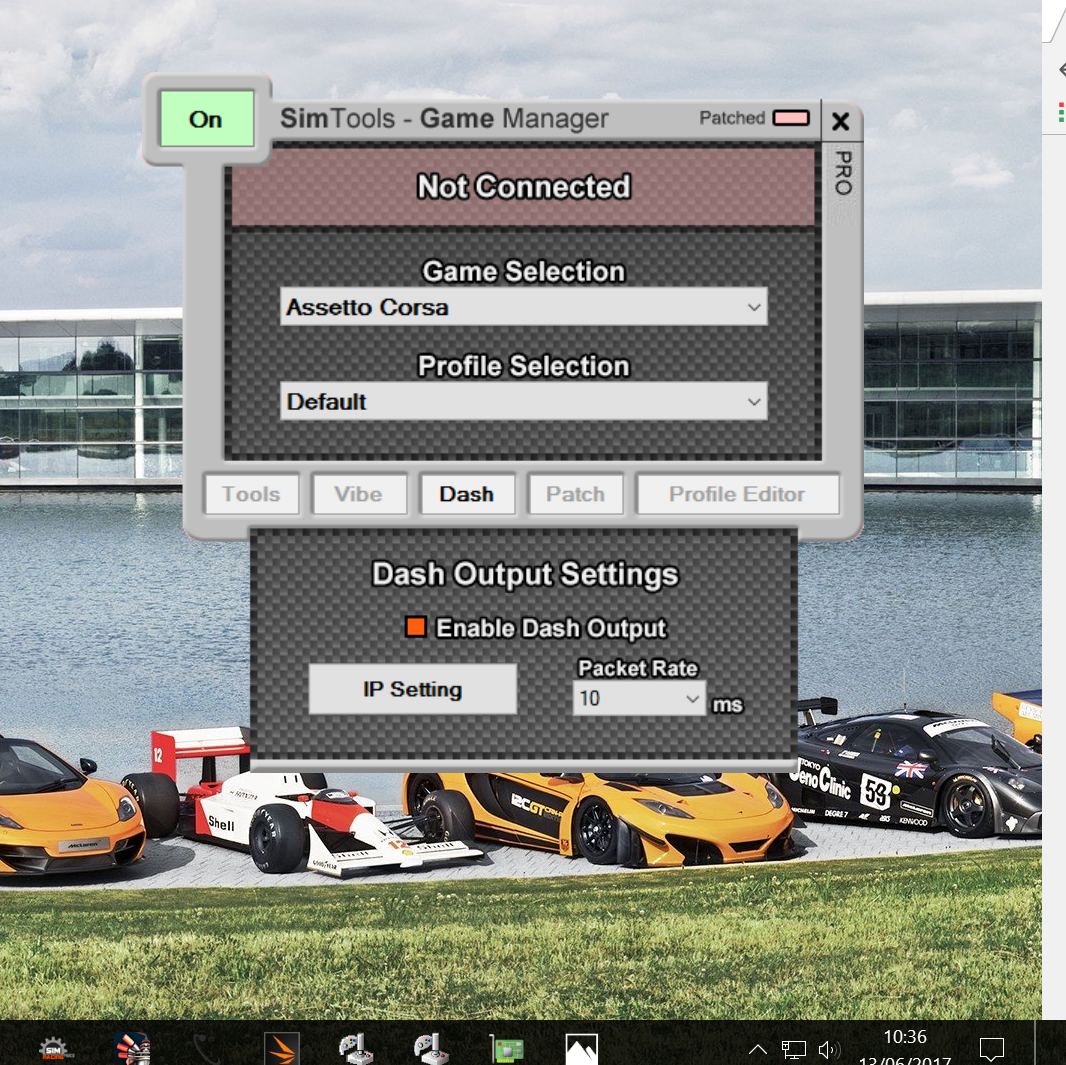Open the second joystick taskbar icon
The image size is (1066, 1065).
click(431, 1047)
